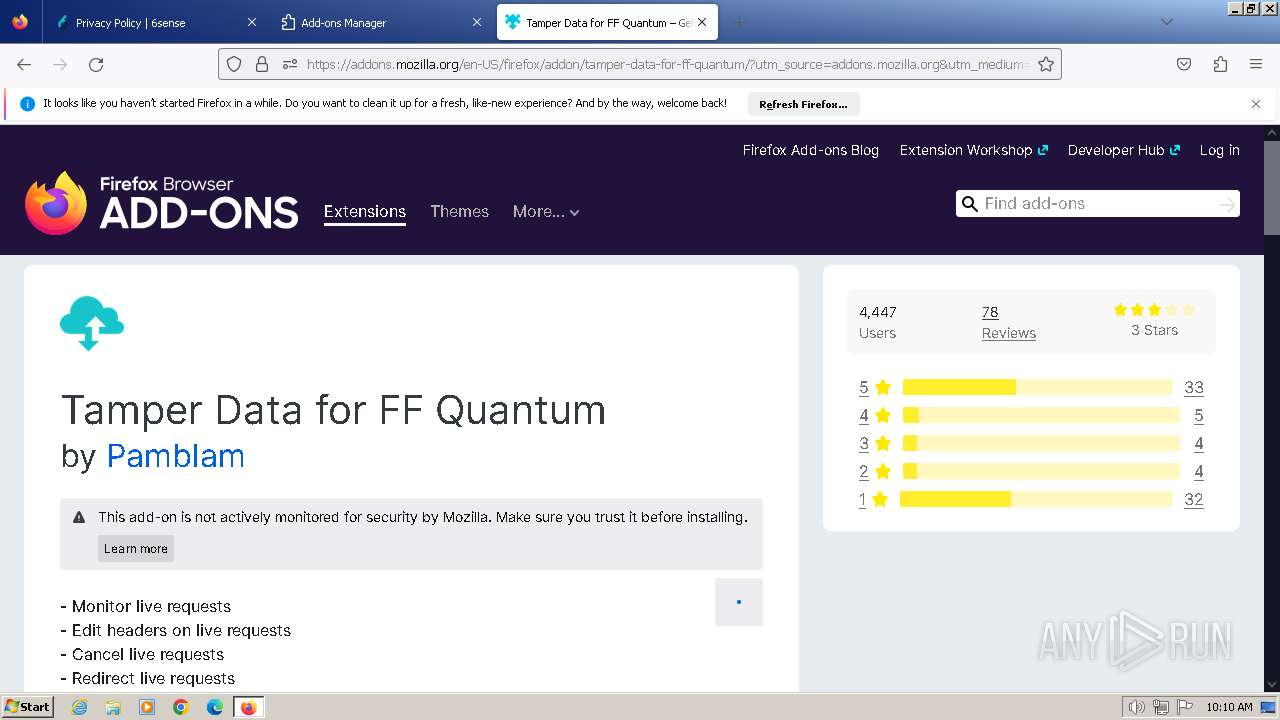Click the Learn more button
Viewport: 1280px width, 720px height.
coord(136,548)
